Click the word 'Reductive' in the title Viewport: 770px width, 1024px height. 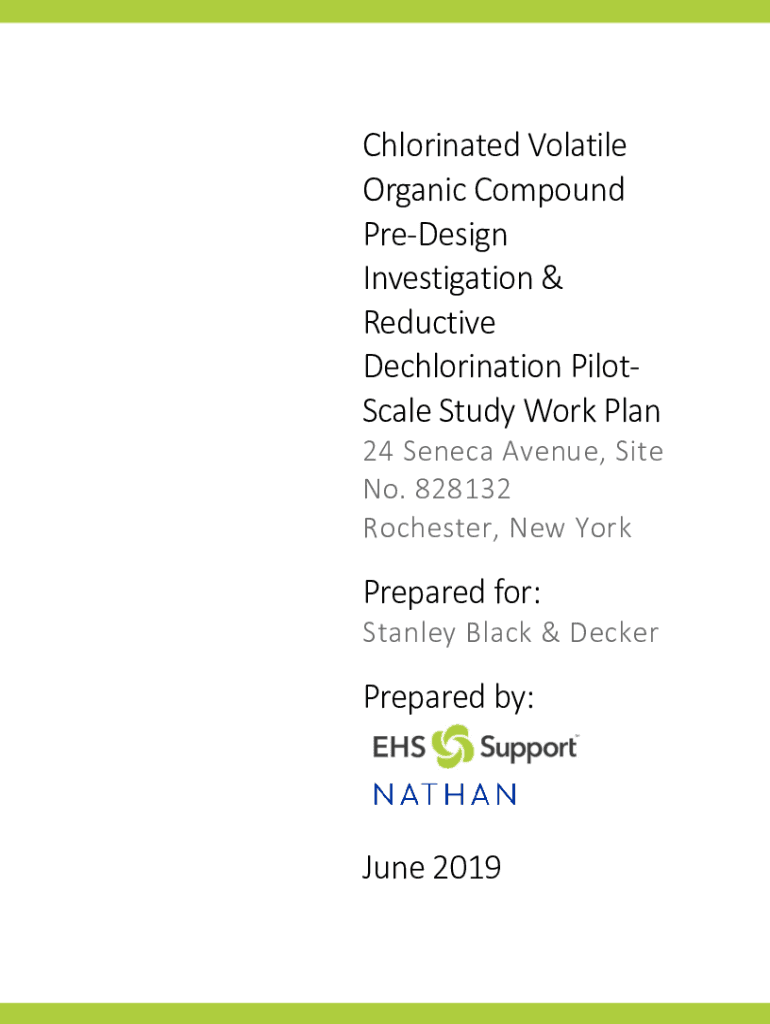point(429,323)
